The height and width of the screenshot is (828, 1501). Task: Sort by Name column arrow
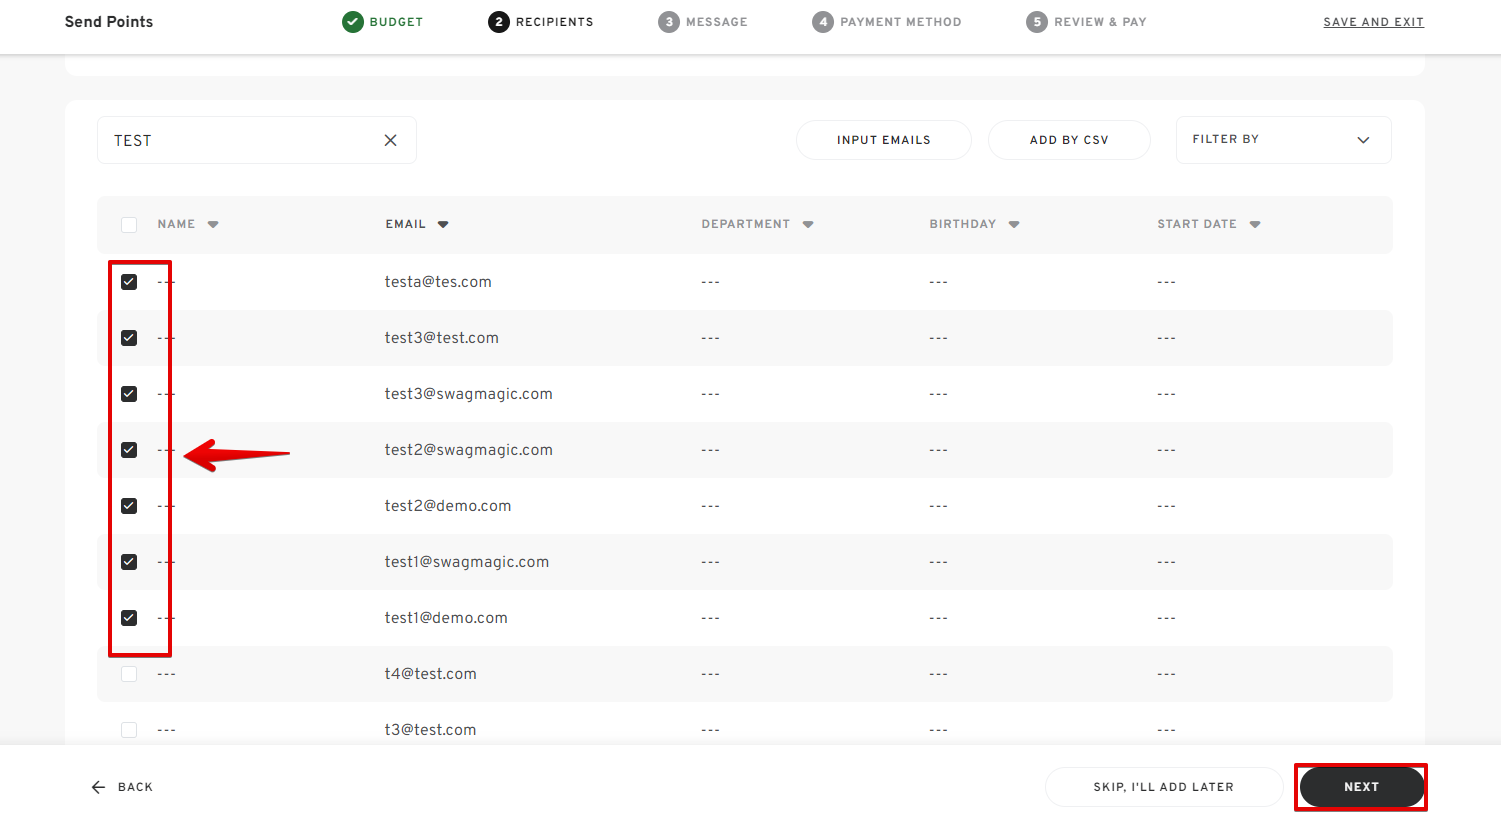(213, 225)
